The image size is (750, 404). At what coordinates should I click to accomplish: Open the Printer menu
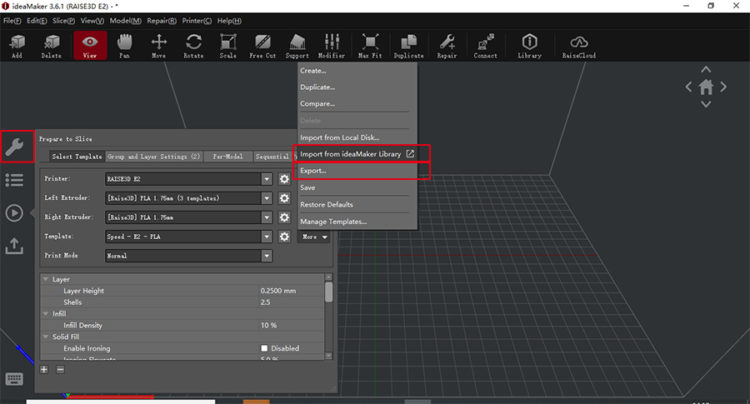point(197,21)
